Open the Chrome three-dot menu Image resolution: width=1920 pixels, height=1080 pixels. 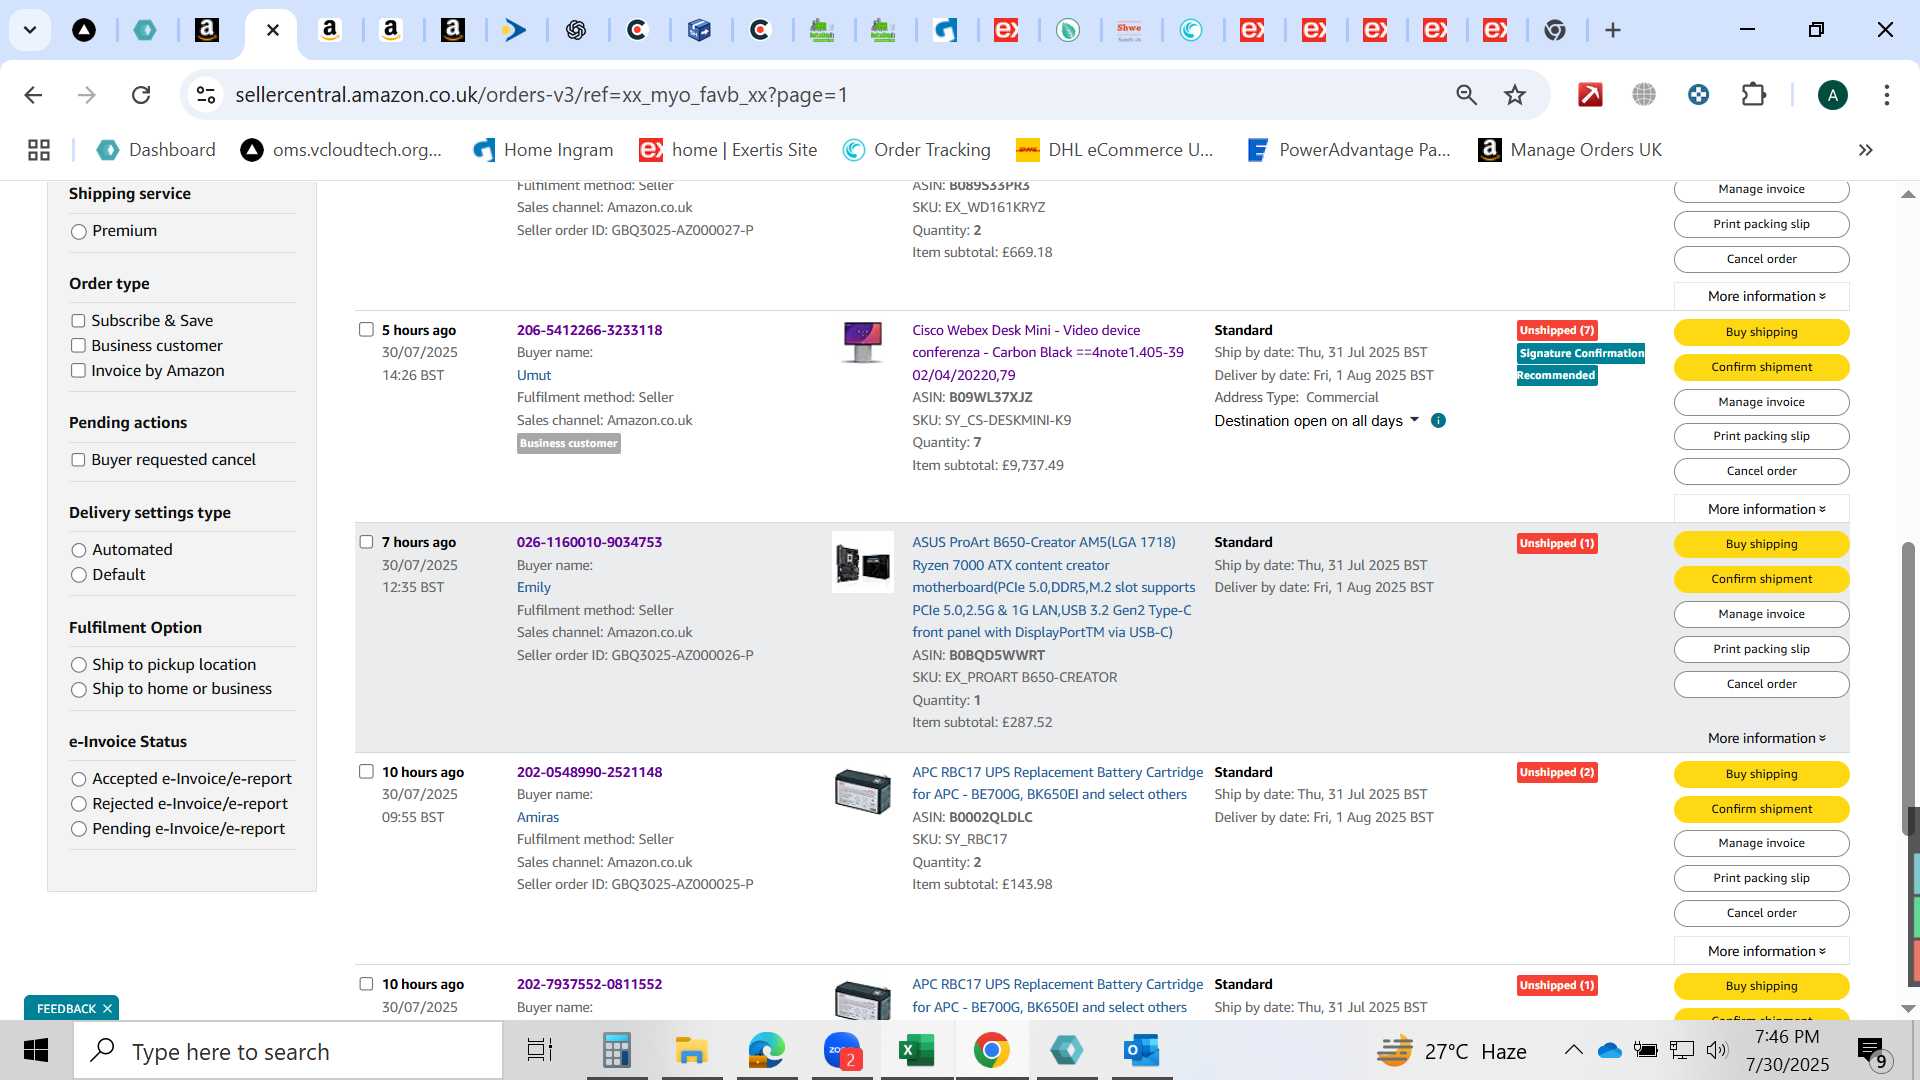1887,95
